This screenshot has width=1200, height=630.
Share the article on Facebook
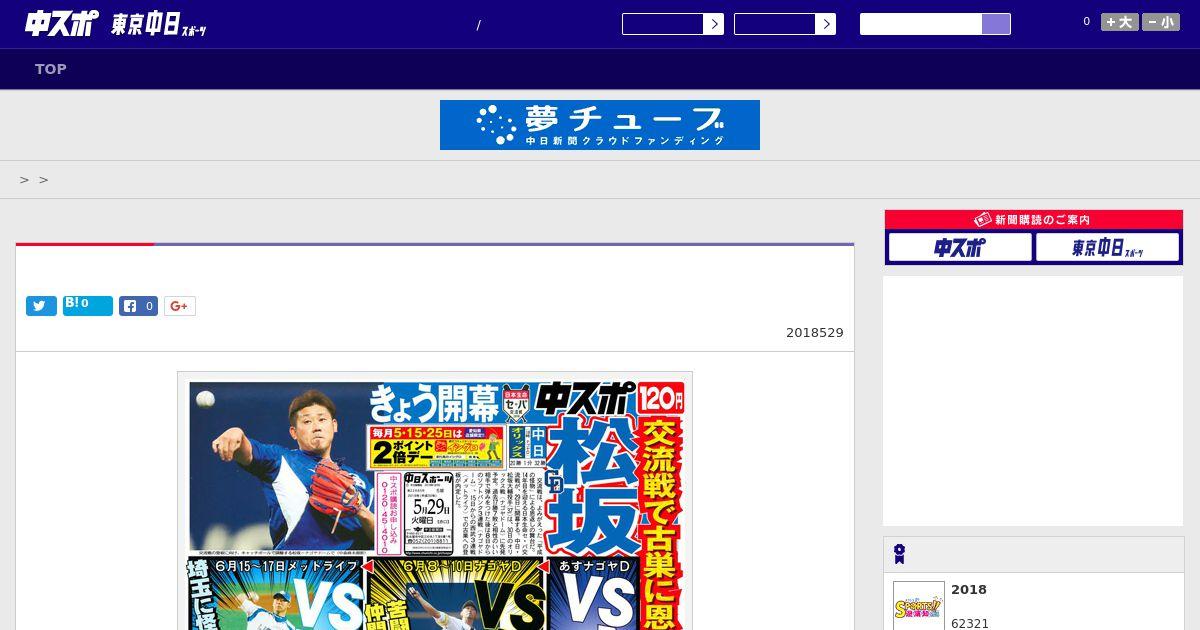[x=139, y=306]
